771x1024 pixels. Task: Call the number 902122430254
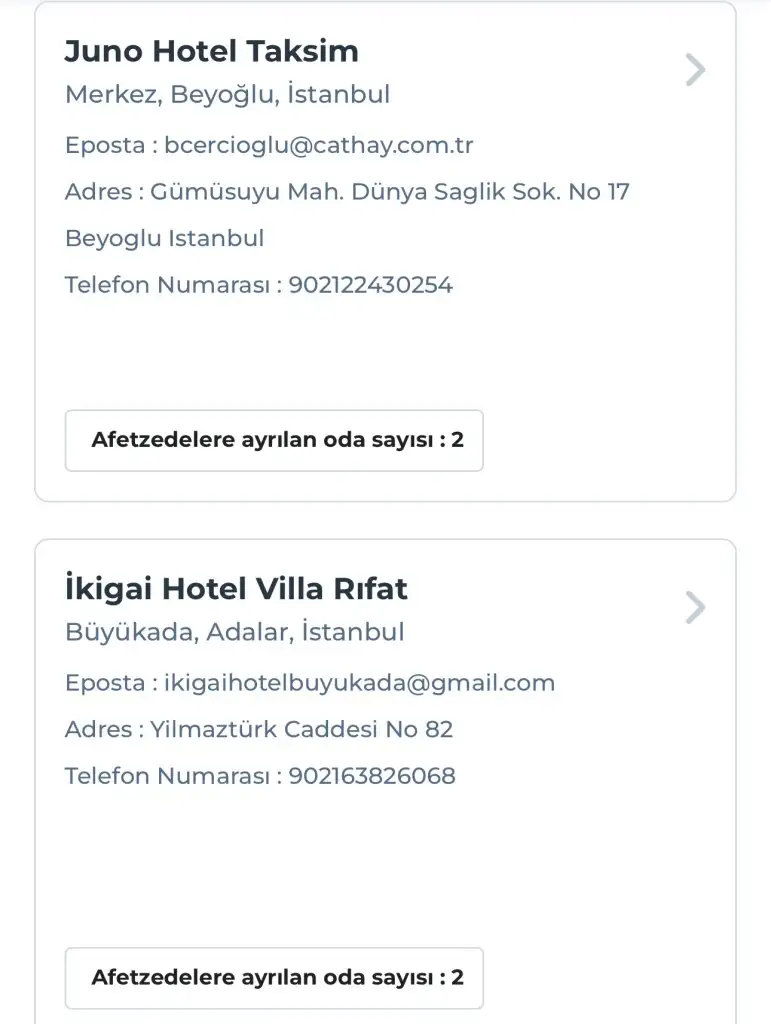click(370, 285)
